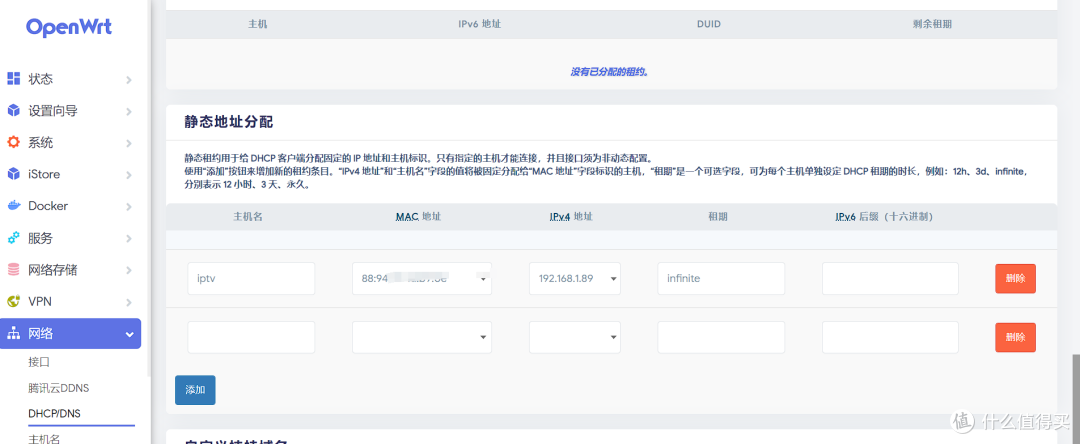This screenshot has width=1080, height=444.
Task: Click IPv6 suffix field in empty row
Action: pyautogui.click(x=890, y=337)
